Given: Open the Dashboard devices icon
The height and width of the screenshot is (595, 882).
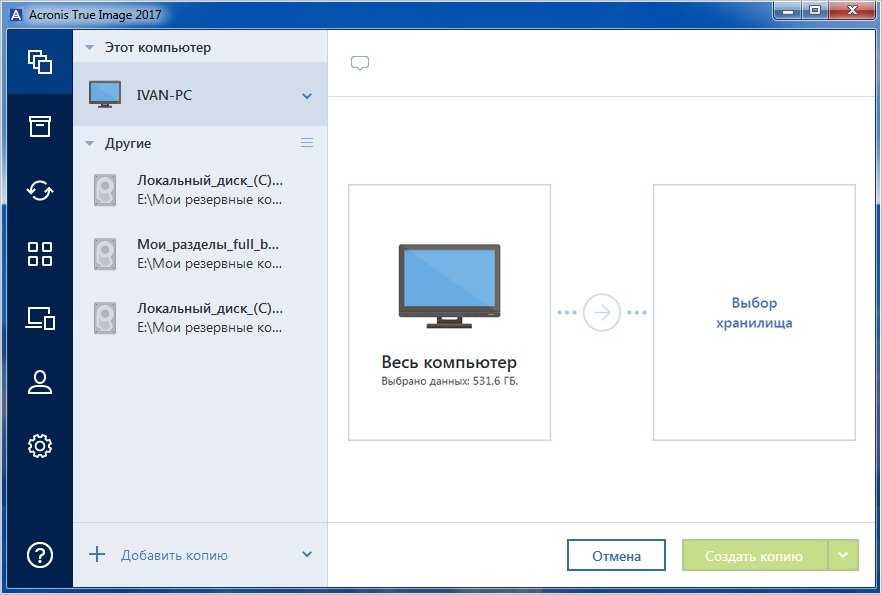Looking at the screenshot, I should (39, 318).
